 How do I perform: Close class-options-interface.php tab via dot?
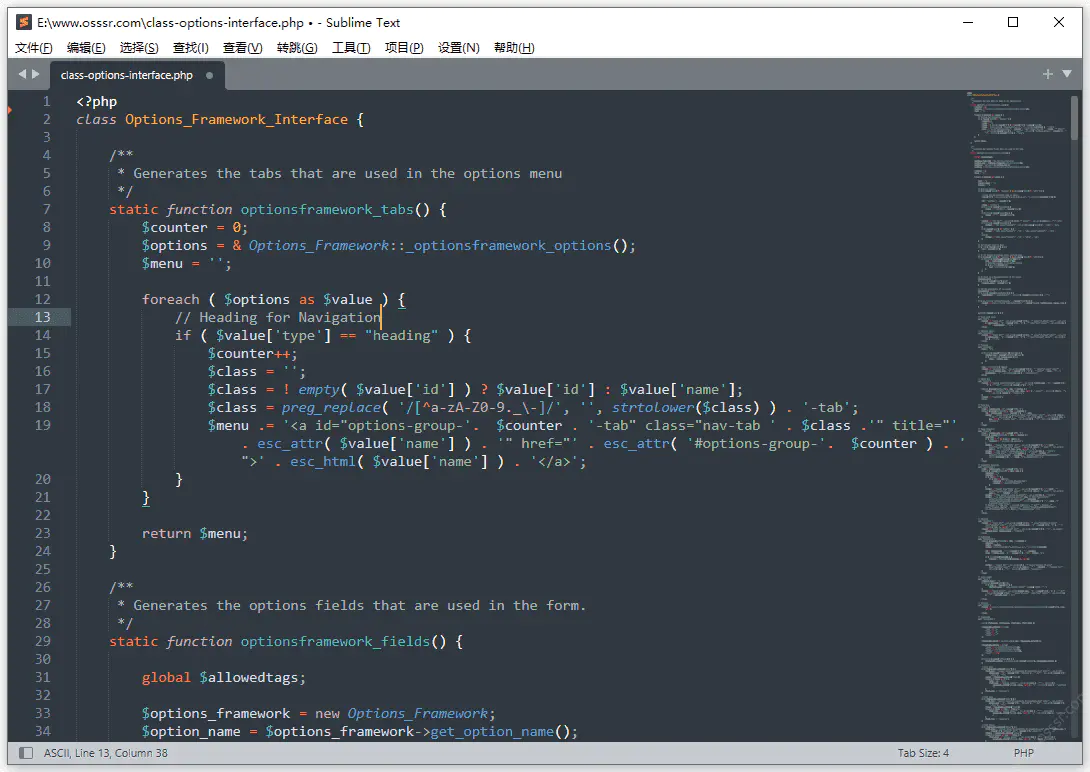point(209,75)
